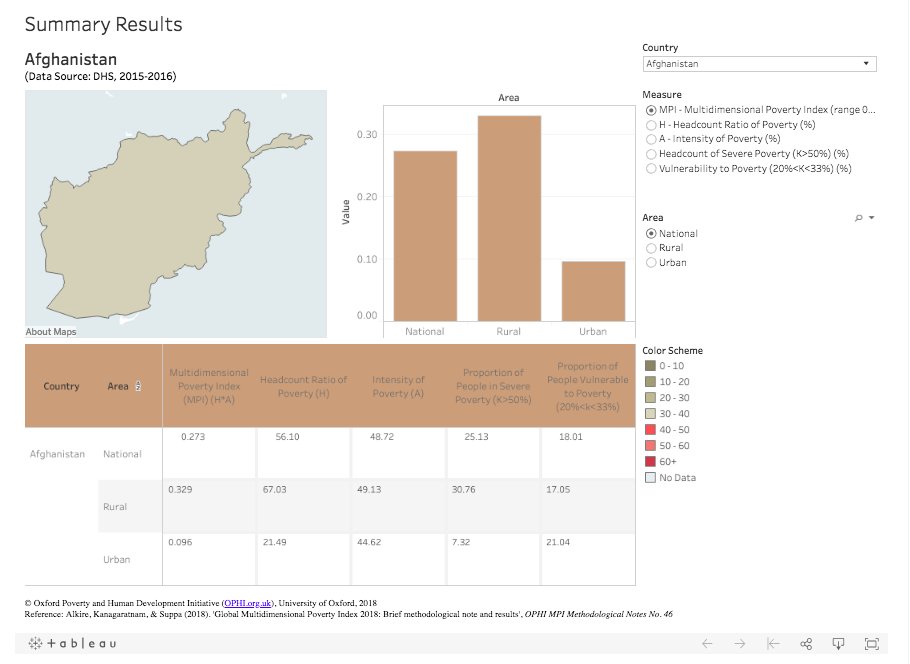This screenshot has width=910, height=664.
Task: Click the National bar in the chart
Action: pyautogui.click(x=425, y=236)
